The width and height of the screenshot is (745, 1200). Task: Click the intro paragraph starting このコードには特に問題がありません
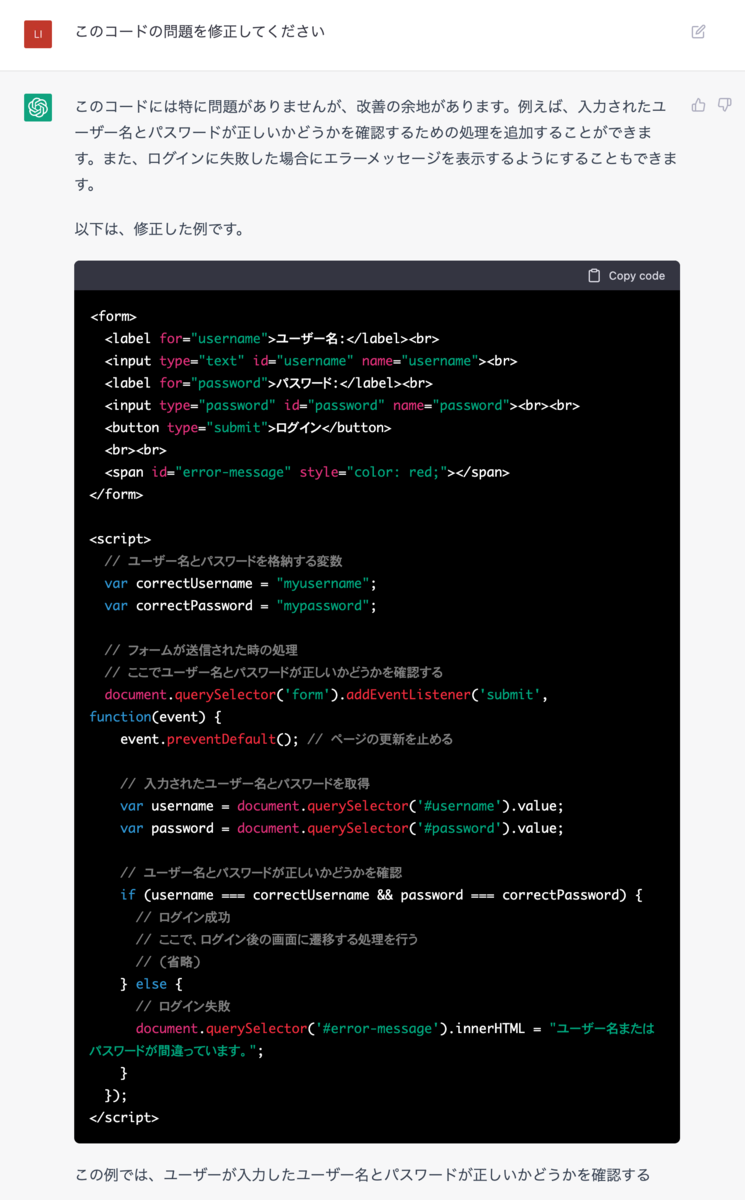[376, 144]
